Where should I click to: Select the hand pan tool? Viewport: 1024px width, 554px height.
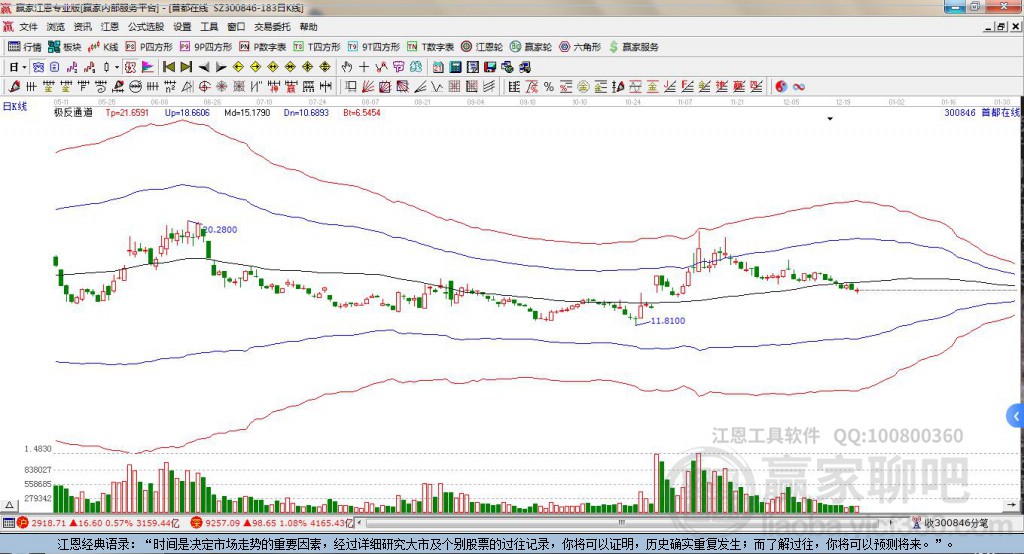point(347,67)
